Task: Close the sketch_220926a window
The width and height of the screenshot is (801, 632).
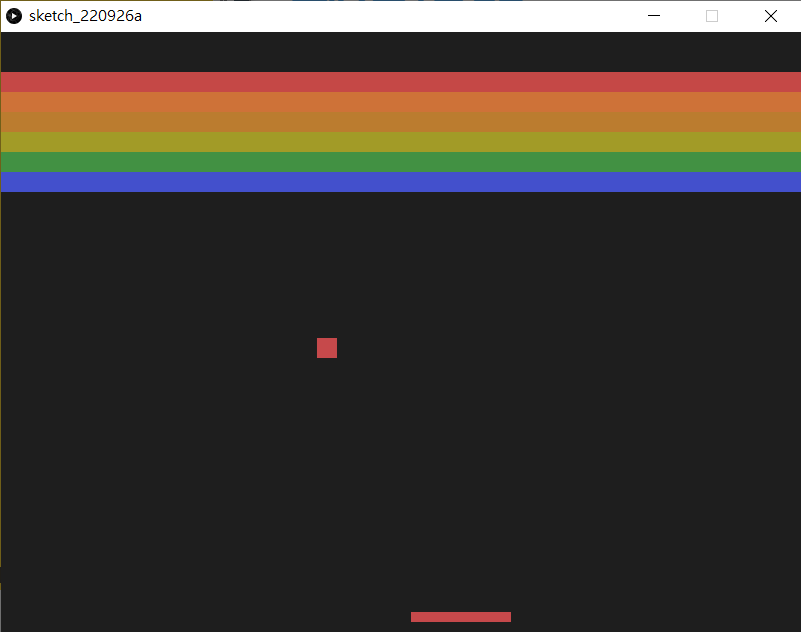Action: tap(771, 16)
